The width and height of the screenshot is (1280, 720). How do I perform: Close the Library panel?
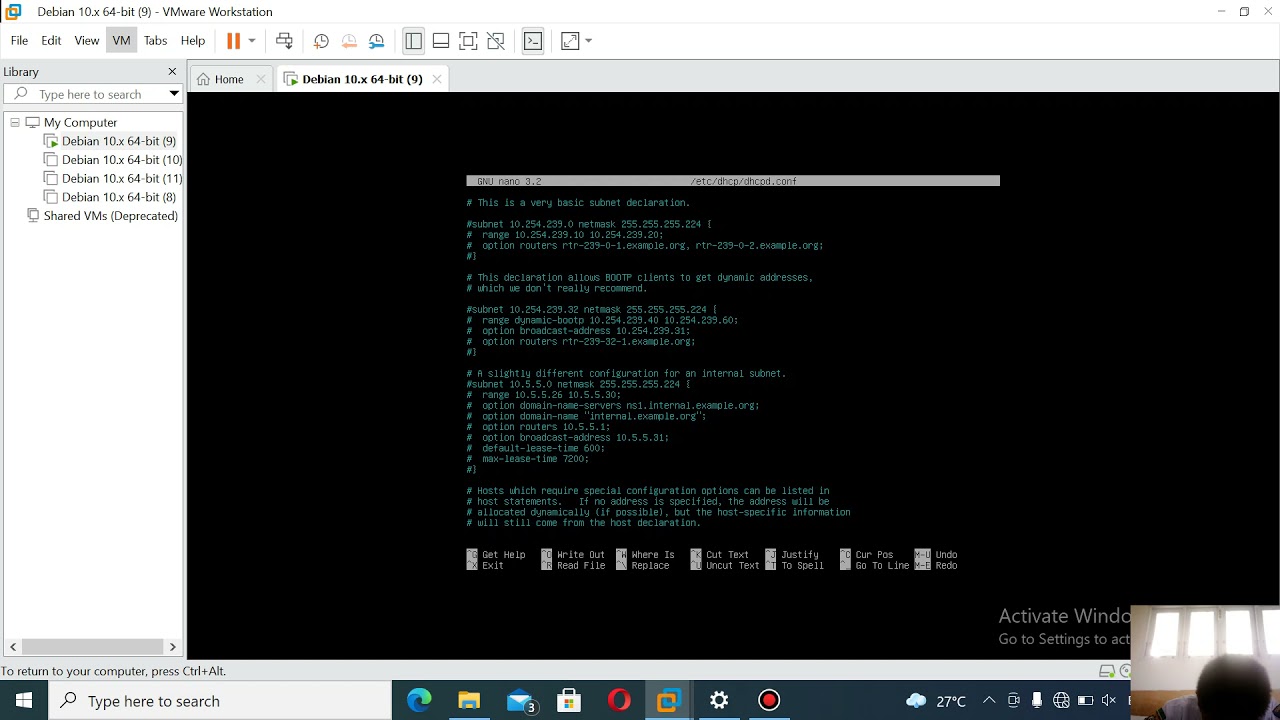point(172,72)
